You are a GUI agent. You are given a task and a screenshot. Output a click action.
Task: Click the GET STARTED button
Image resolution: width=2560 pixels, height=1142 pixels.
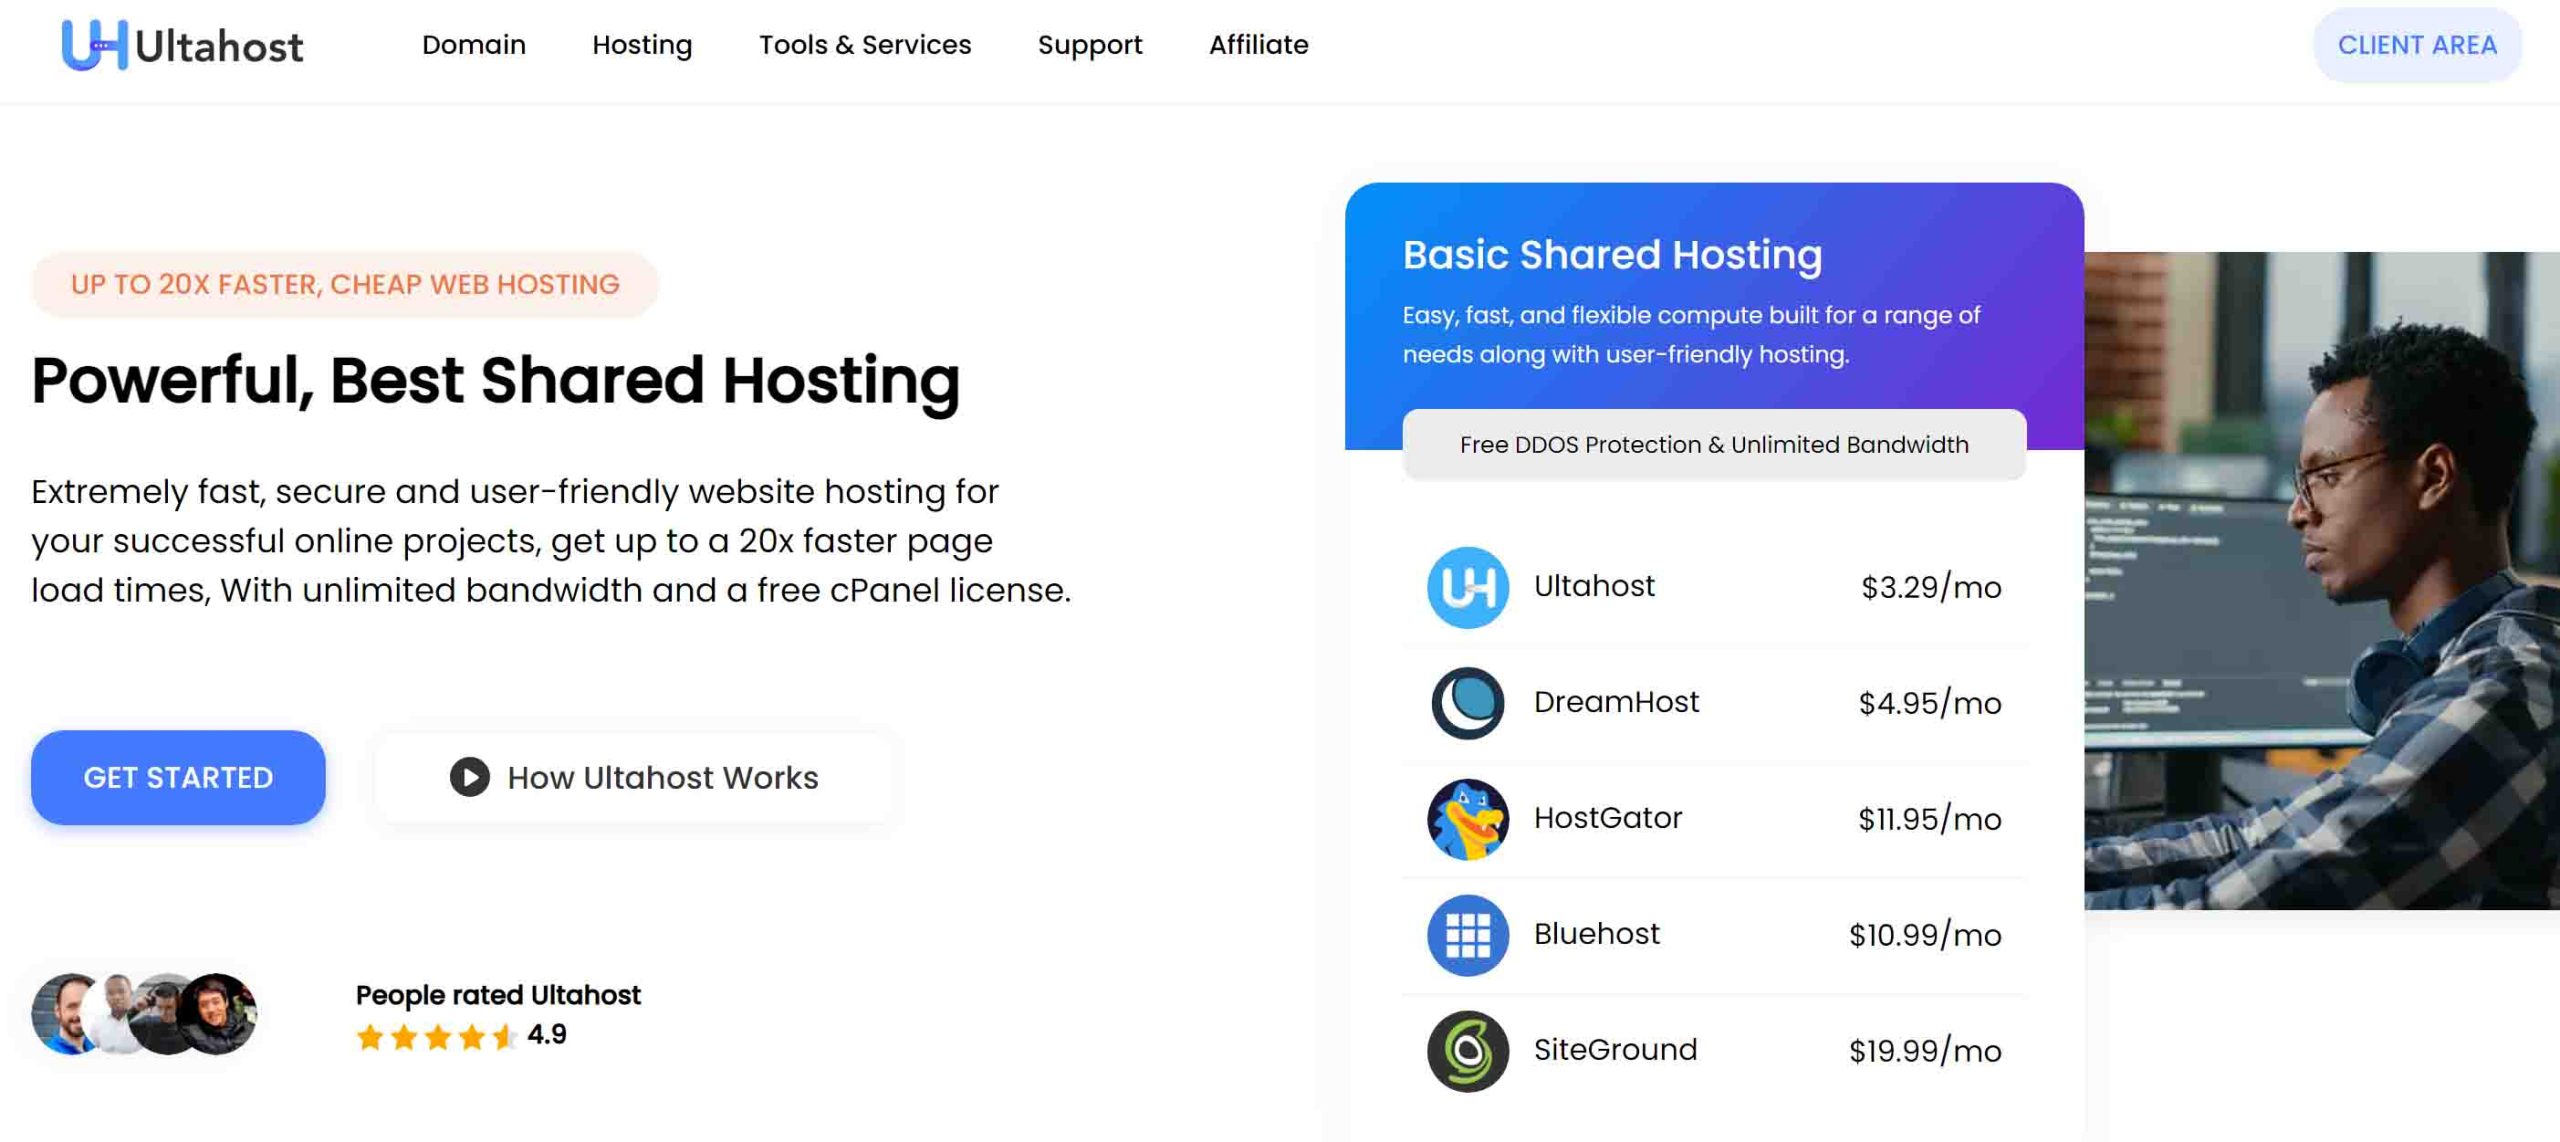click(x=178, y=777)
